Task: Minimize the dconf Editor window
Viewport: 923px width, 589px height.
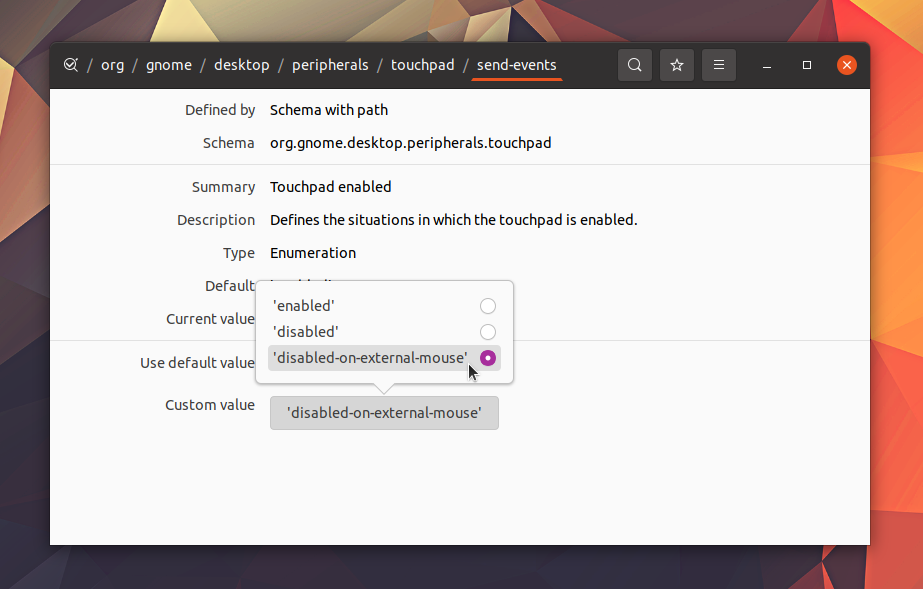Action: coord(766,65)
